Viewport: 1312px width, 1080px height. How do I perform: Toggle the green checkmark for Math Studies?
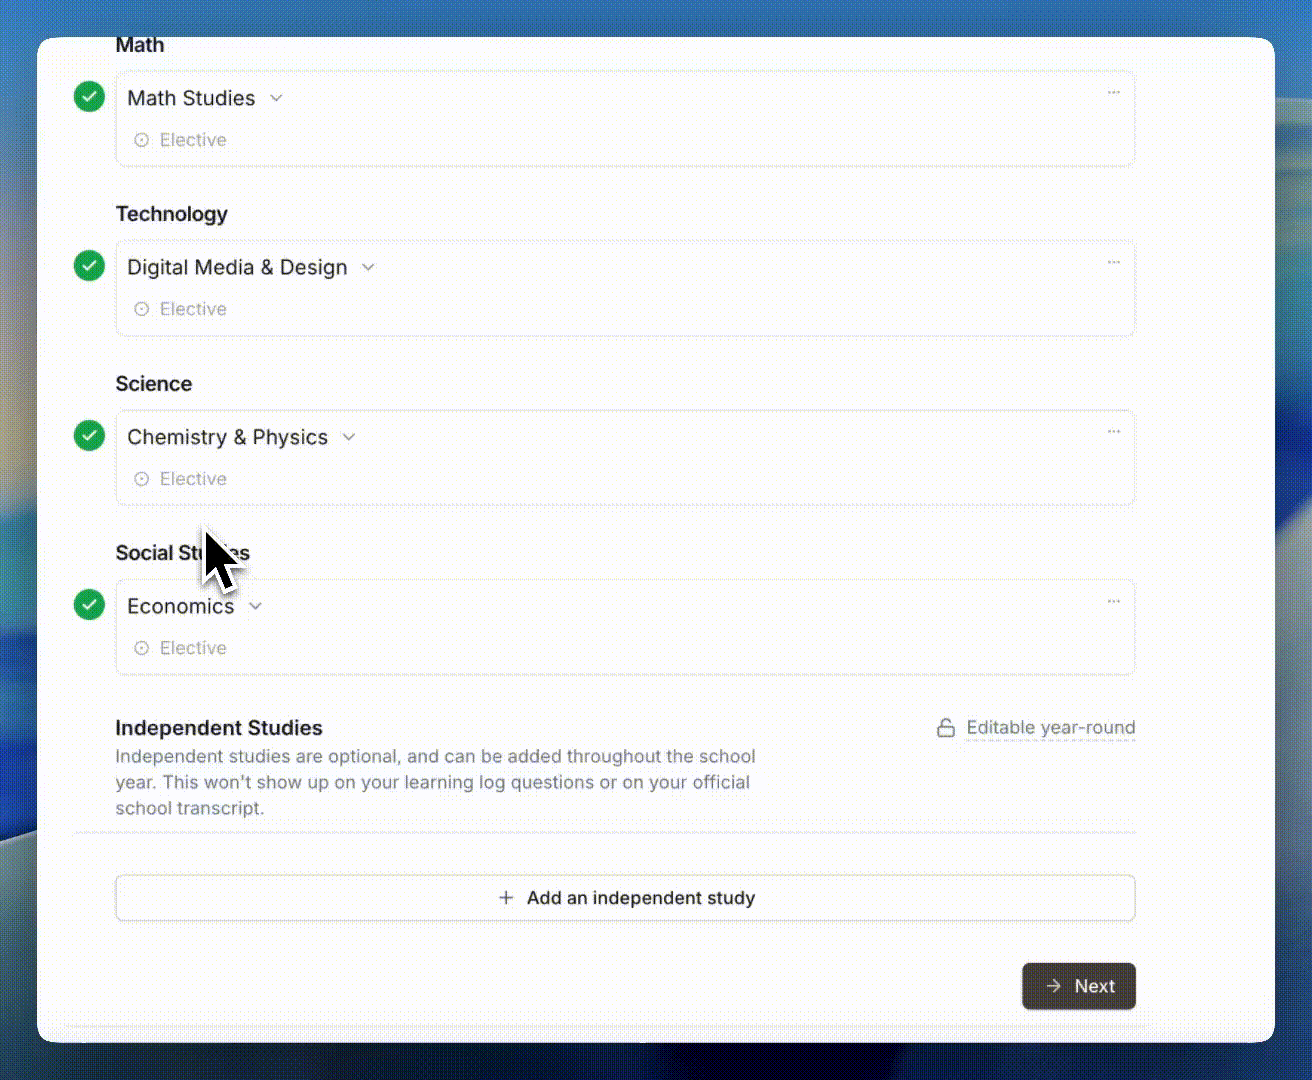(x=90, y=97)
